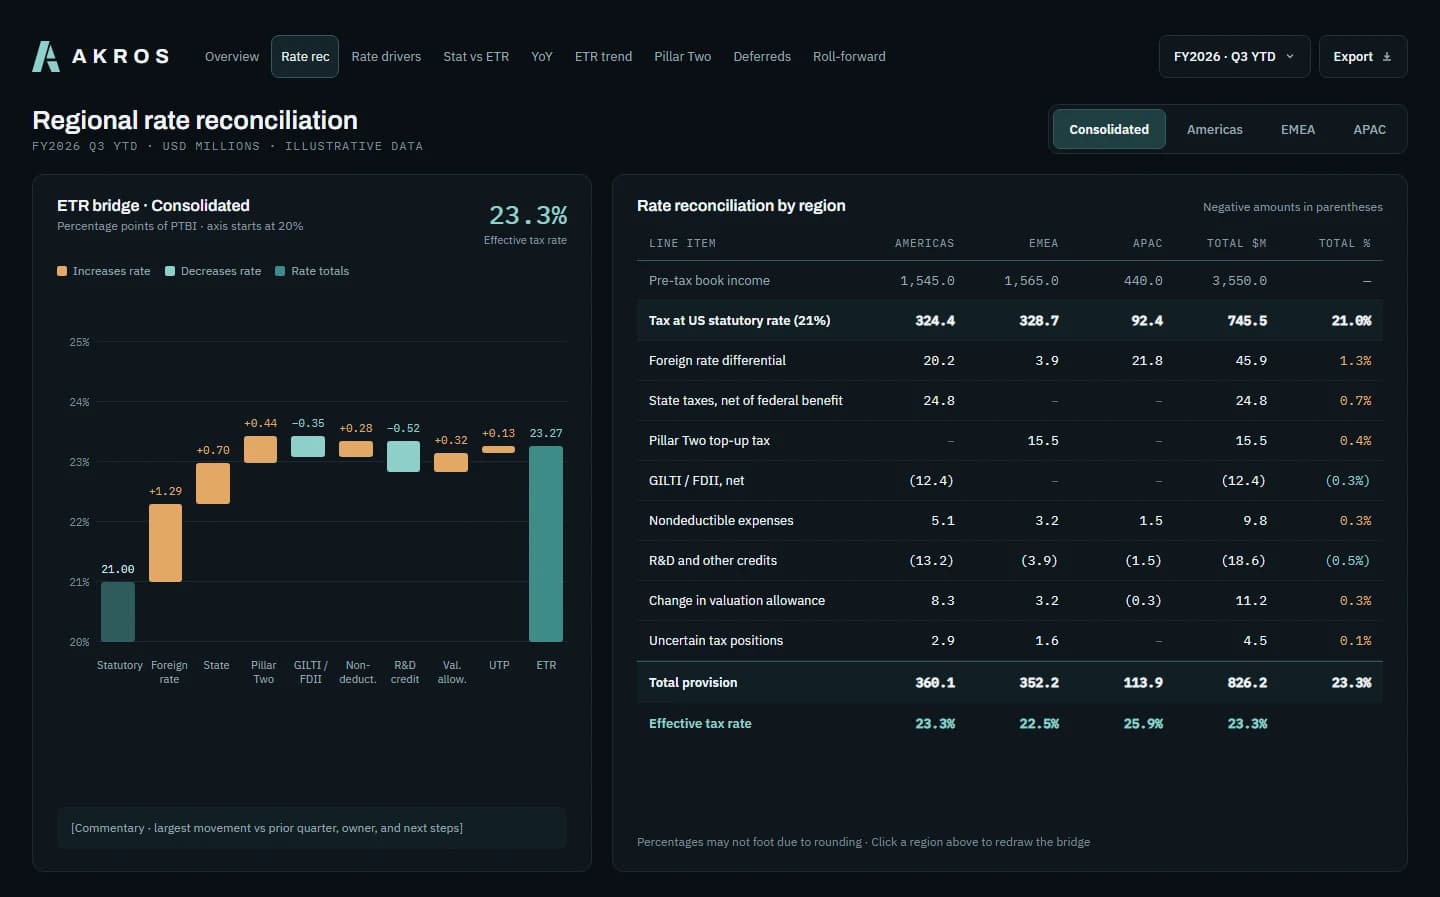This screenshot has height=897, width=1440.
Task: Click the AMERICAS column header
Action: pyautogui.click(x=924, y=243)
